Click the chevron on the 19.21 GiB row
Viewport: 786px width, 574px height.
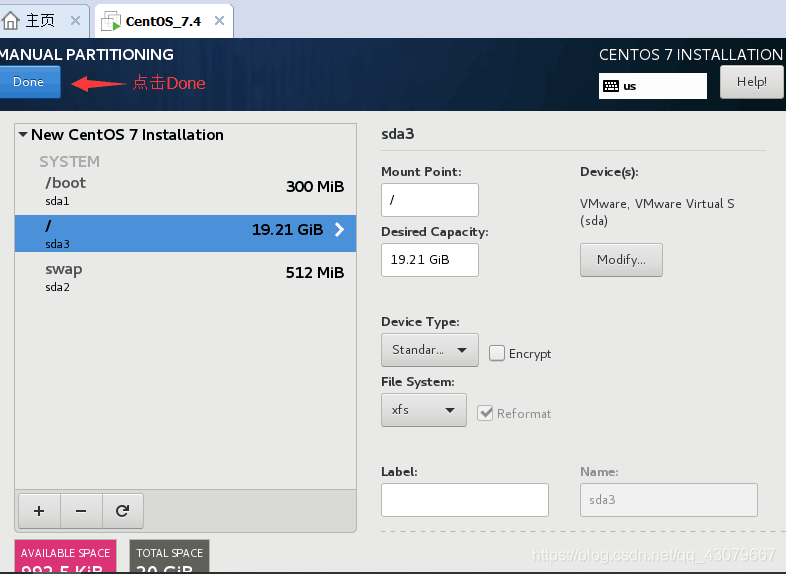tap(339, 230)
